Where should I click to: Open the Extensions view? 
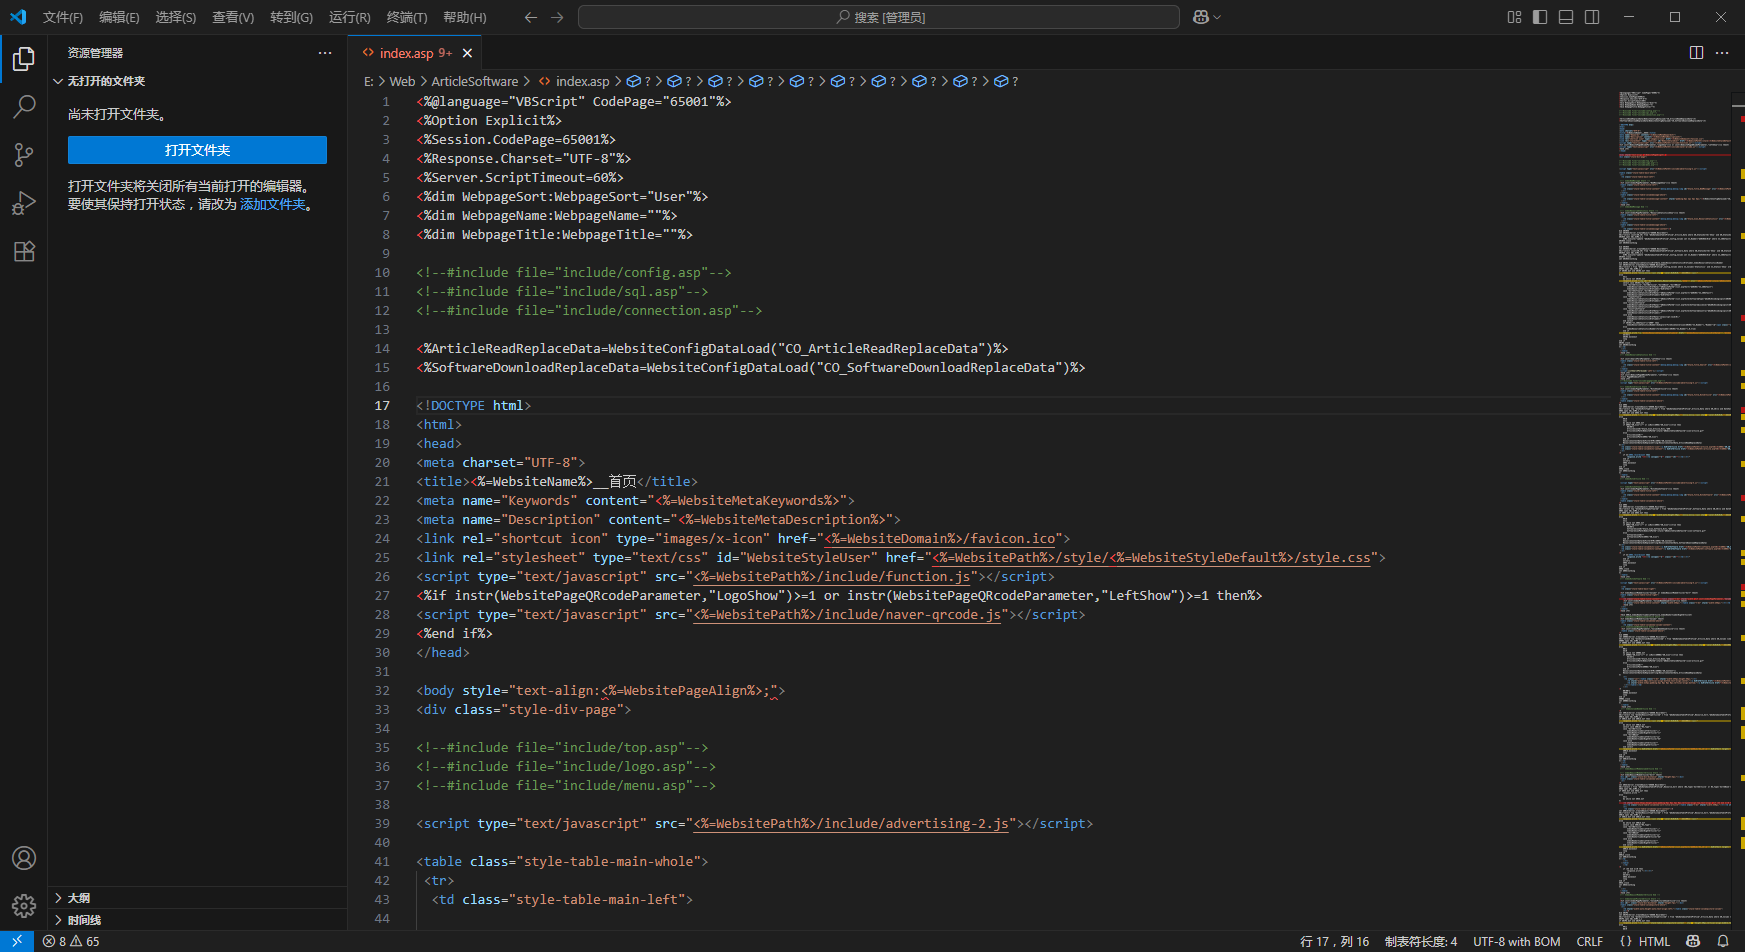pos(24,251)
